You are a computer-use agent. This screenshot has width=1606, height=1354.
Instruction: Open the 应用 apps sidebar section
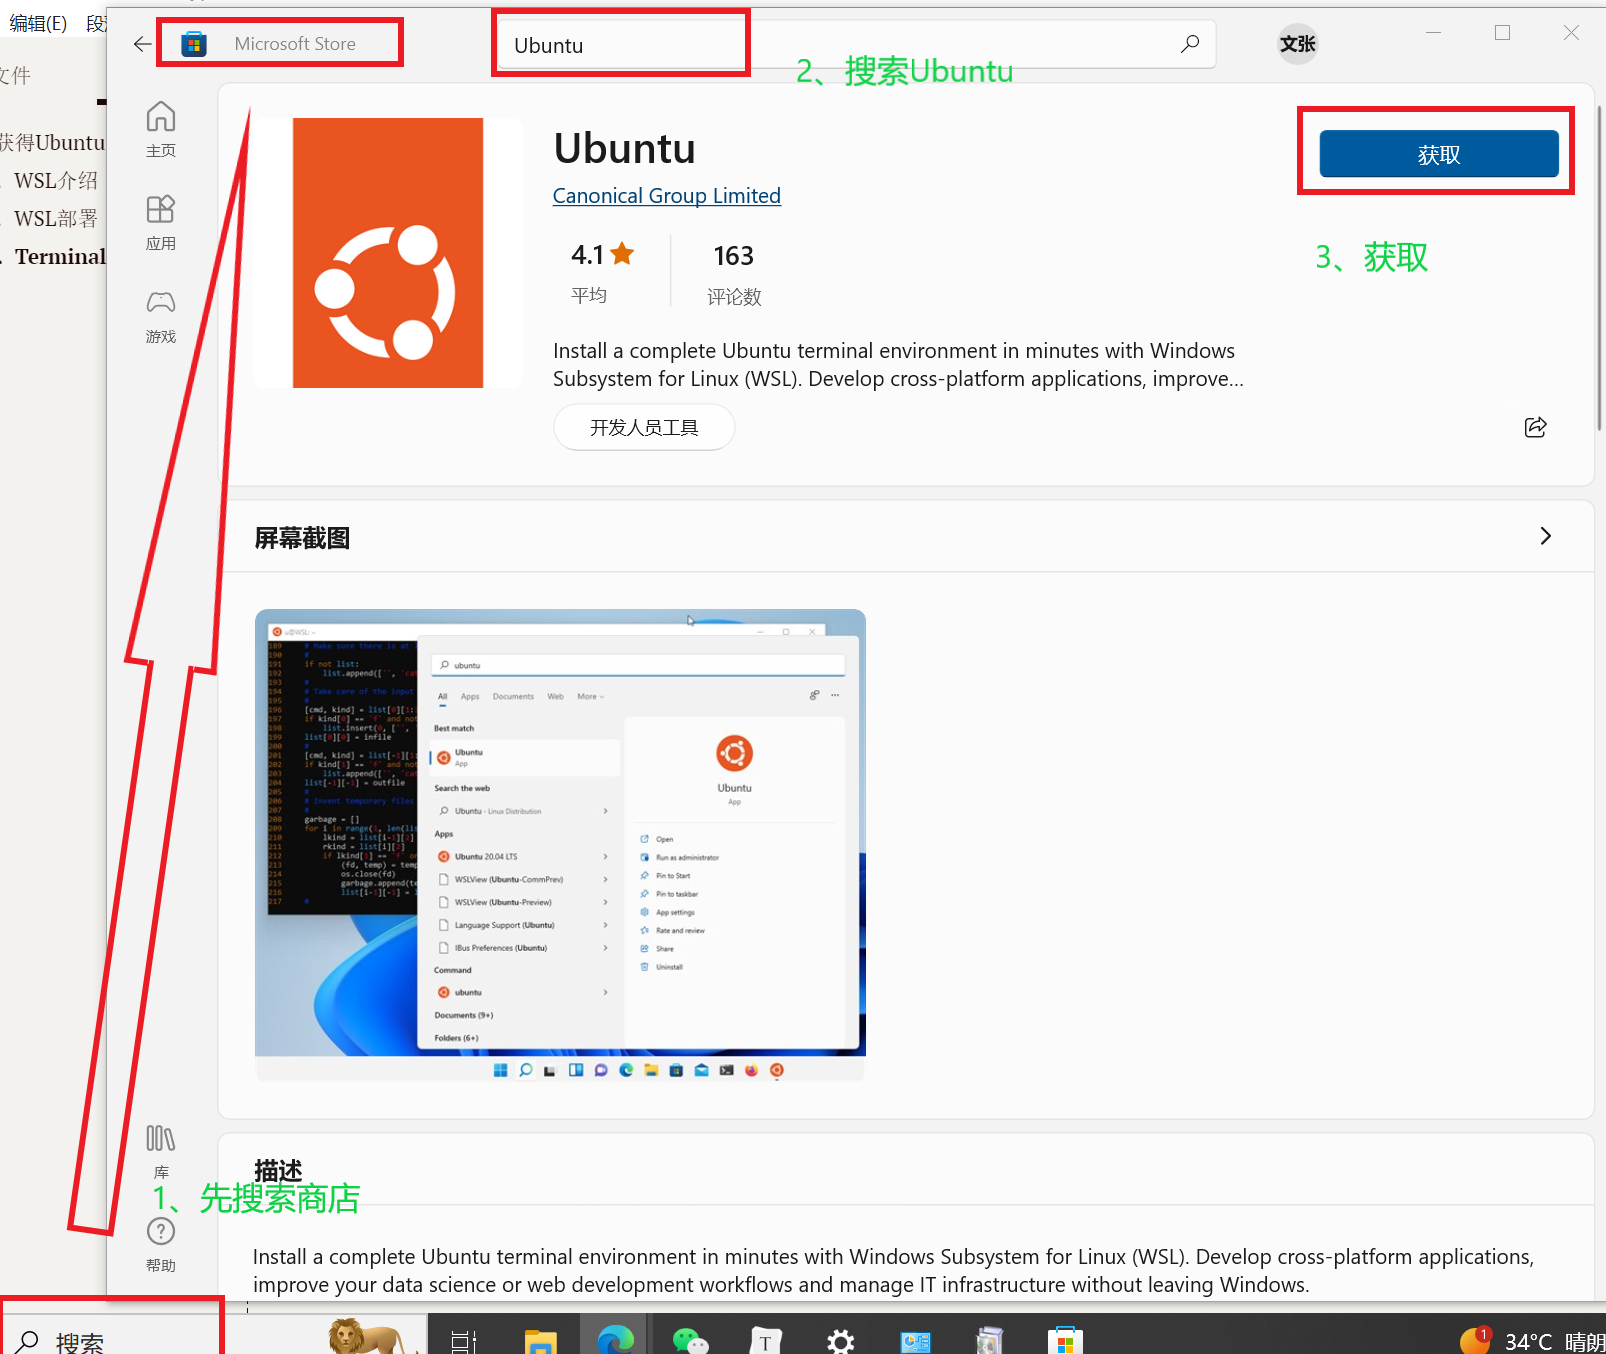161,222
